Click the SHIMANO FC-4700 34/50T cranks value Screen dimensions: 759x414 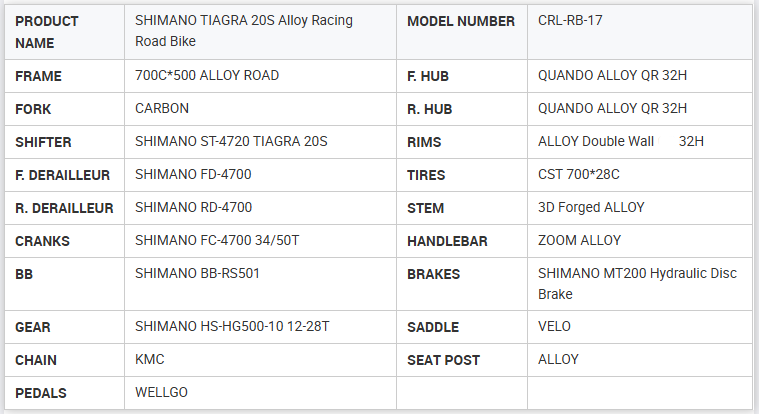[x=216, y=241]
